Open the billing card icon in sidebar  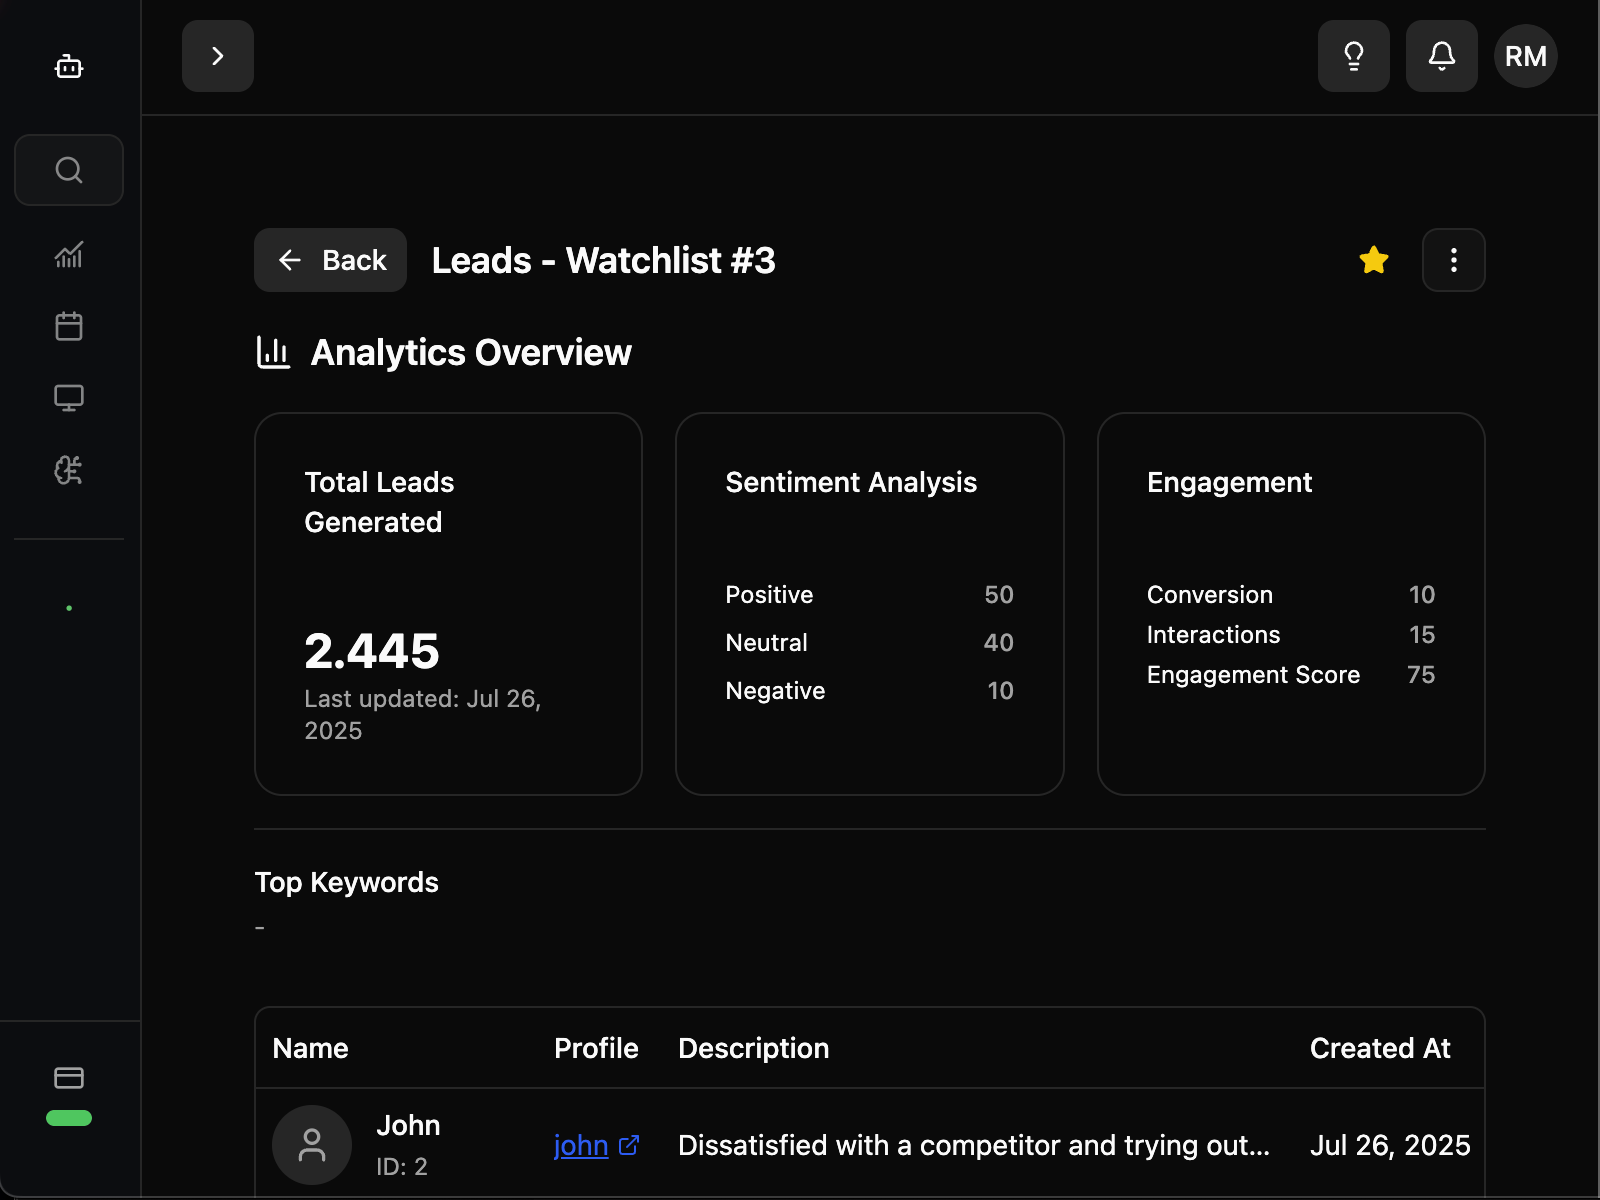68,1078
